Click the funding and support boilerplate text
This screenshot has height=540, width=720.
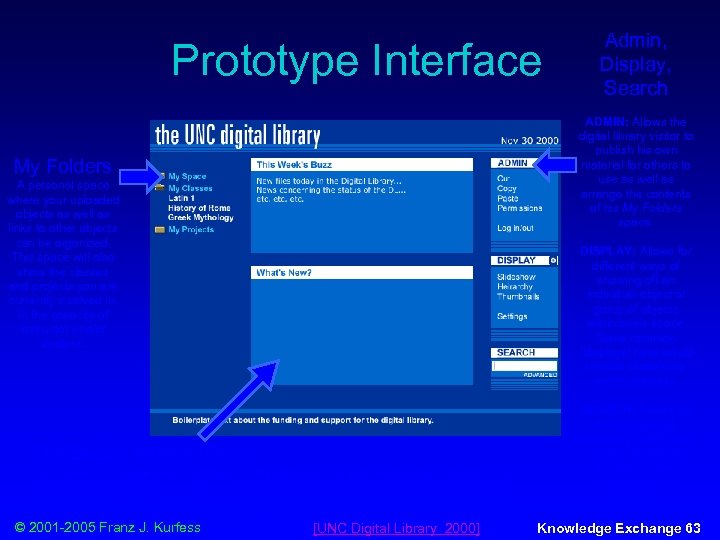coord(303,420)
